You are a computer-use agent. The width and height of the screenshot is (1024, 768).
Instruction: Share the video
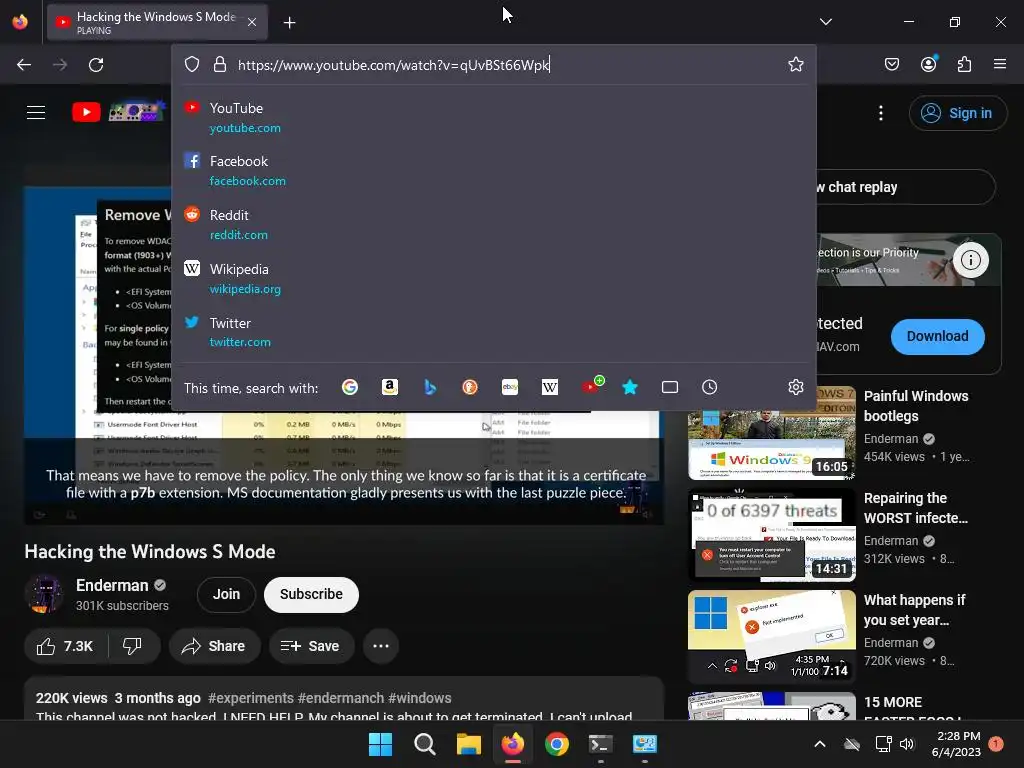[x=214, y=646]
